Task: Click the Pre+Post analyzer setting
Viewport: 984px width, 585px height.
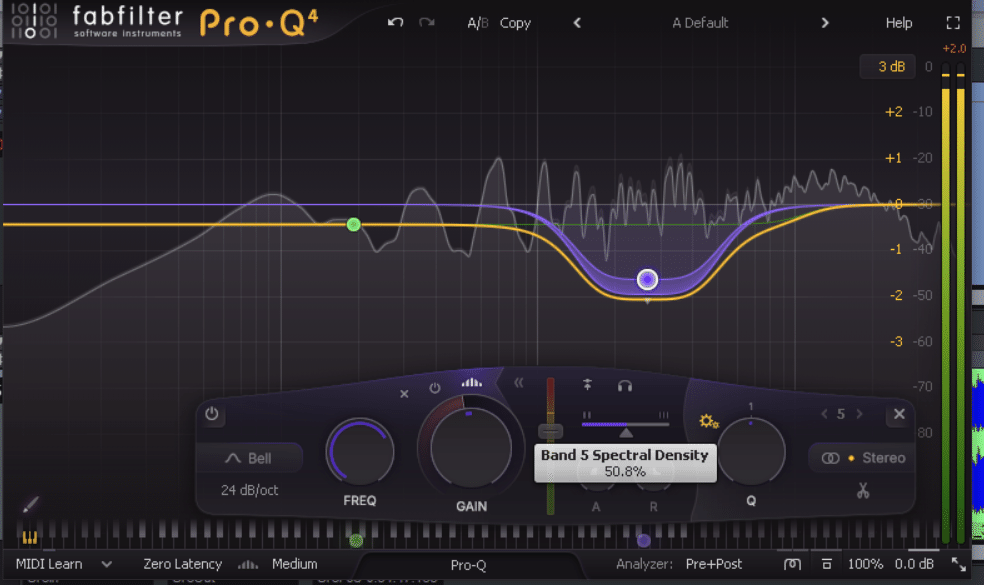Action: pyautogui.click(x=713, y=564)
